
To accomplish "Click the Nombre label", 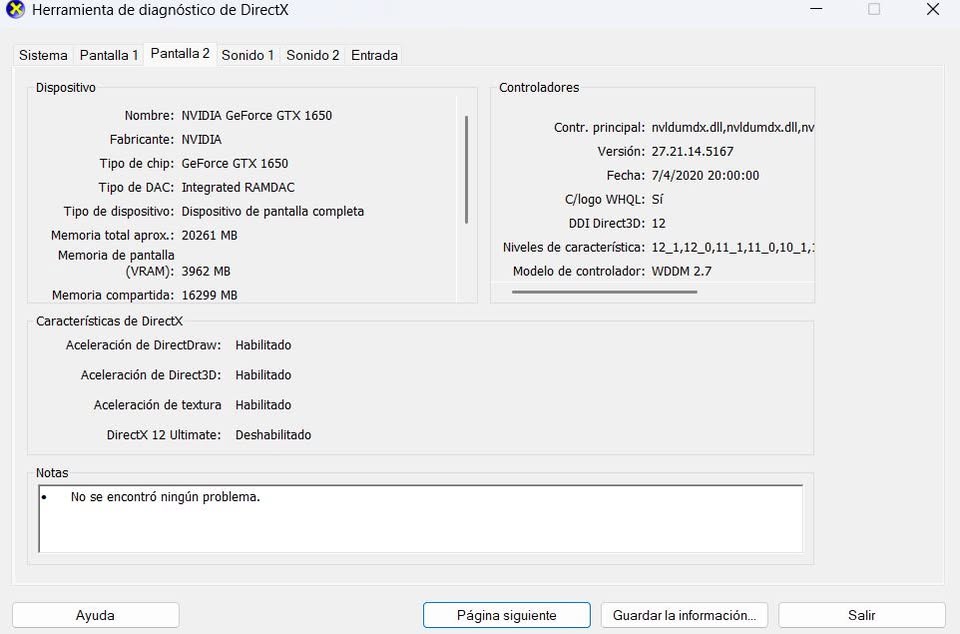I will pos(149,116).
